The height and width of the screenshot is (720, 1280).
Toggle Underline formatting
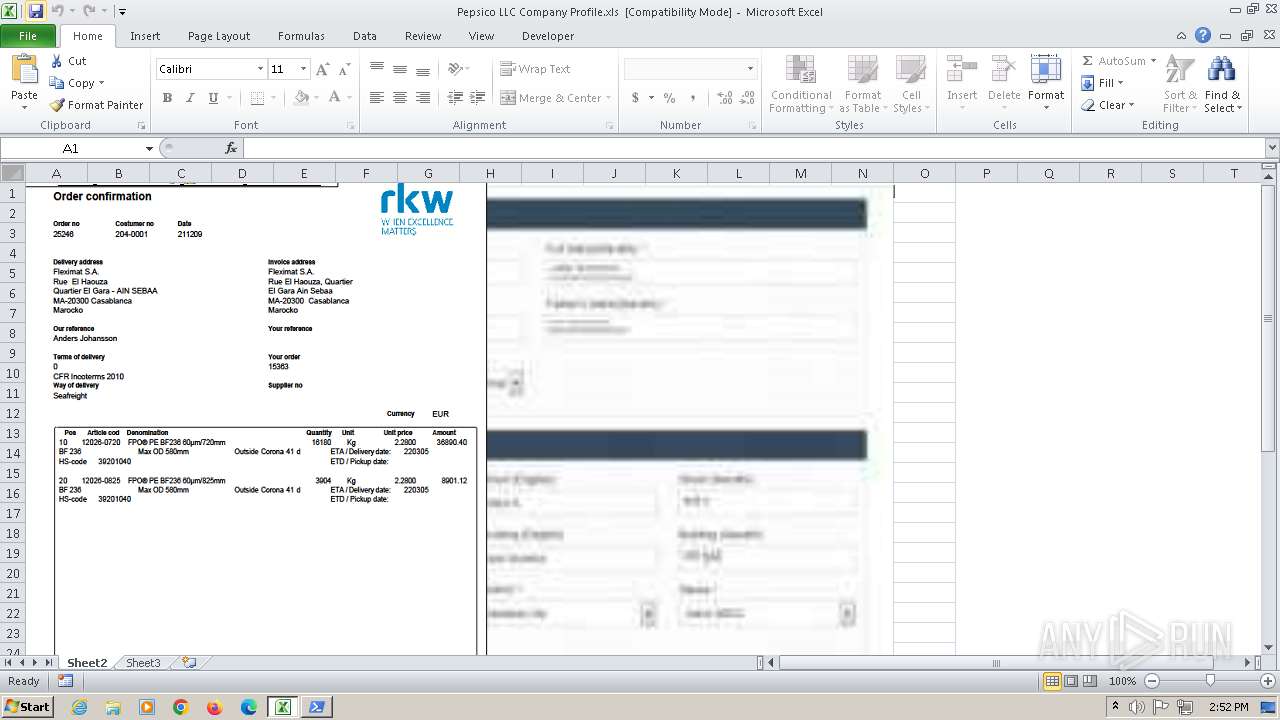(213, 98)
